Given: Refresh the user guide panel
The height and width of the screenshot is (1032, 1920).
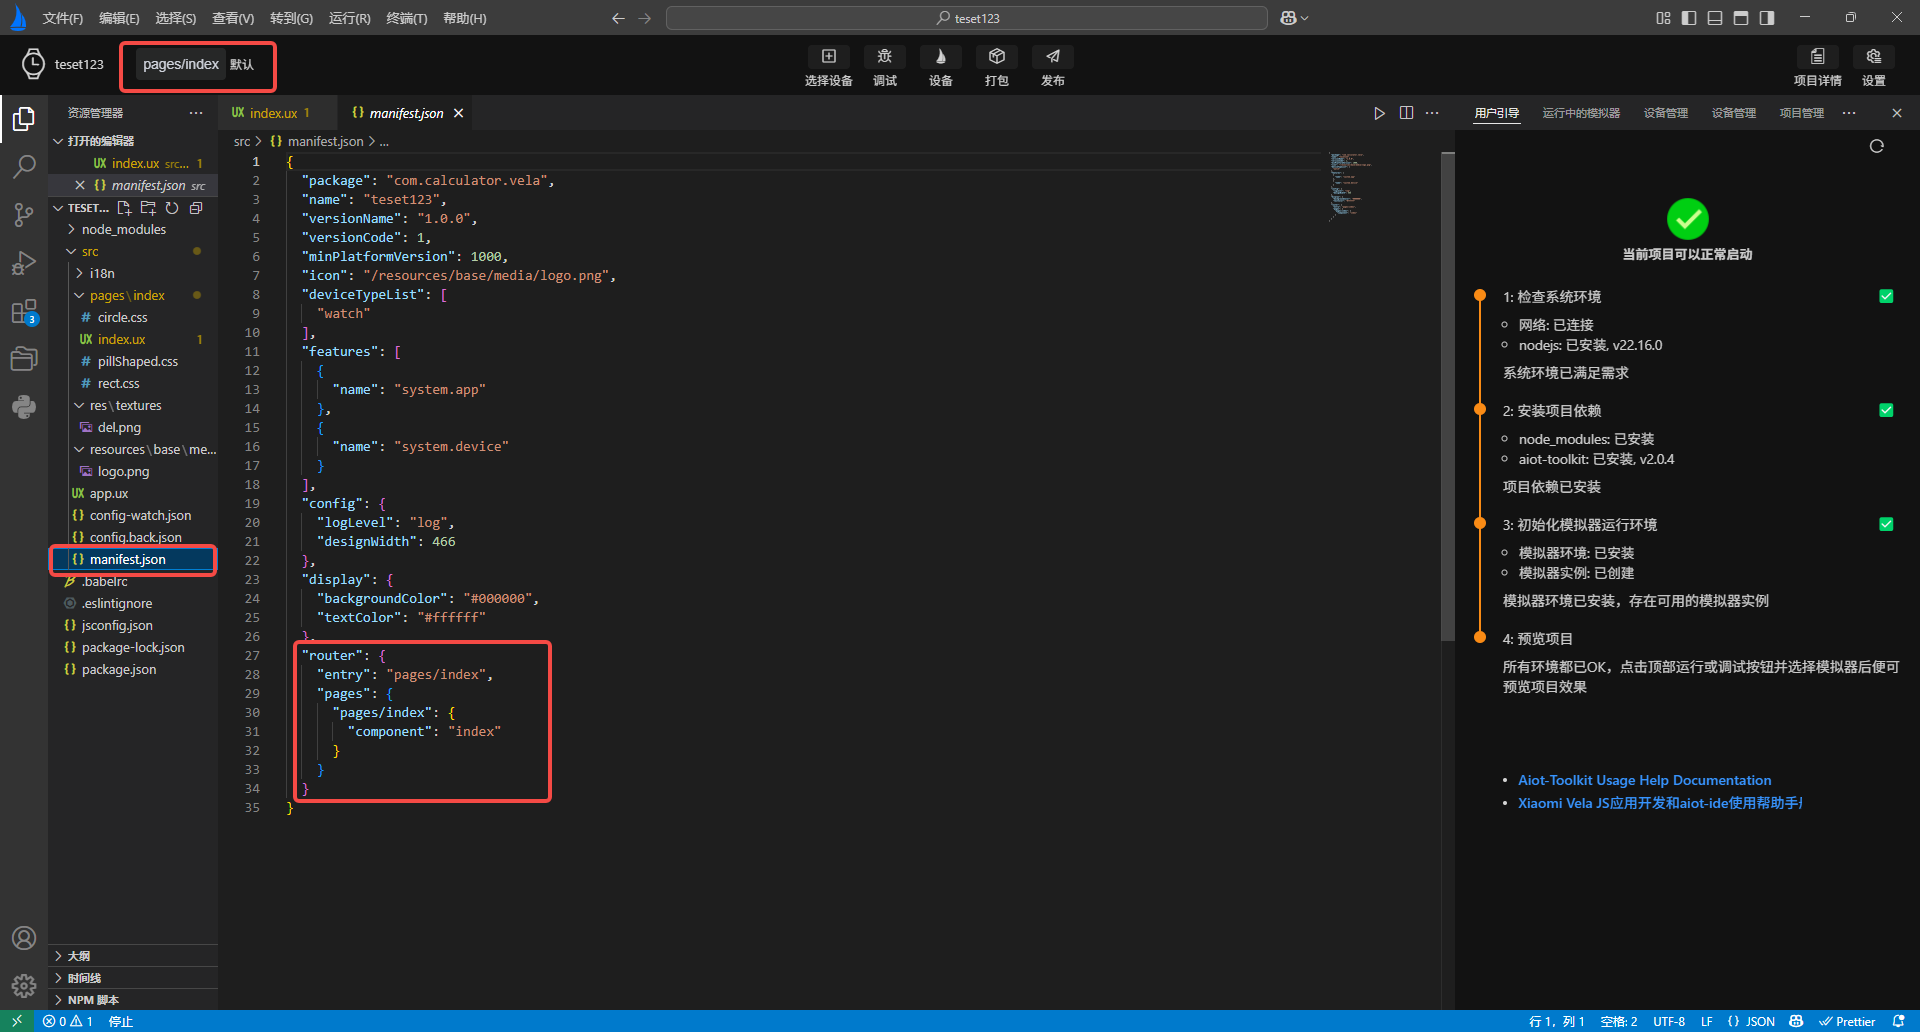Looking at the screenshot, I should [x=1876, y=147].
